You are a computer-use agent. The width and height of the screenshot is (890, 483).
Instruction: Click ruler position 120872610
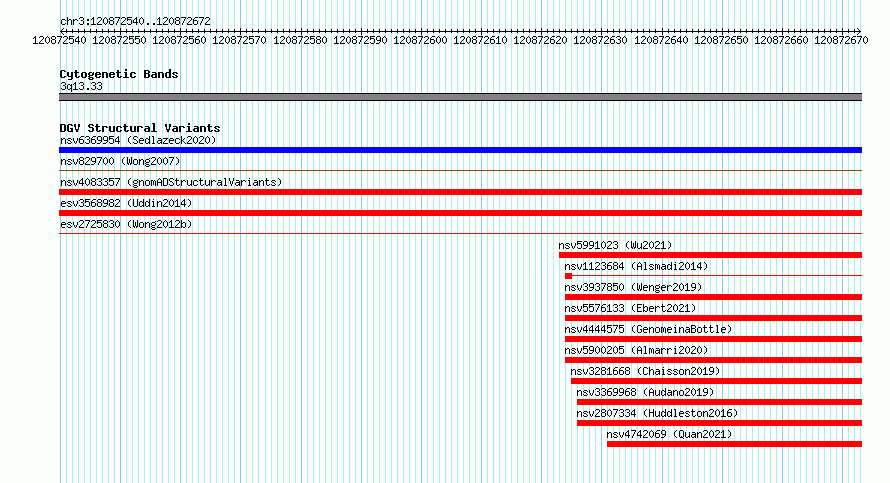[x=480, y=40]
